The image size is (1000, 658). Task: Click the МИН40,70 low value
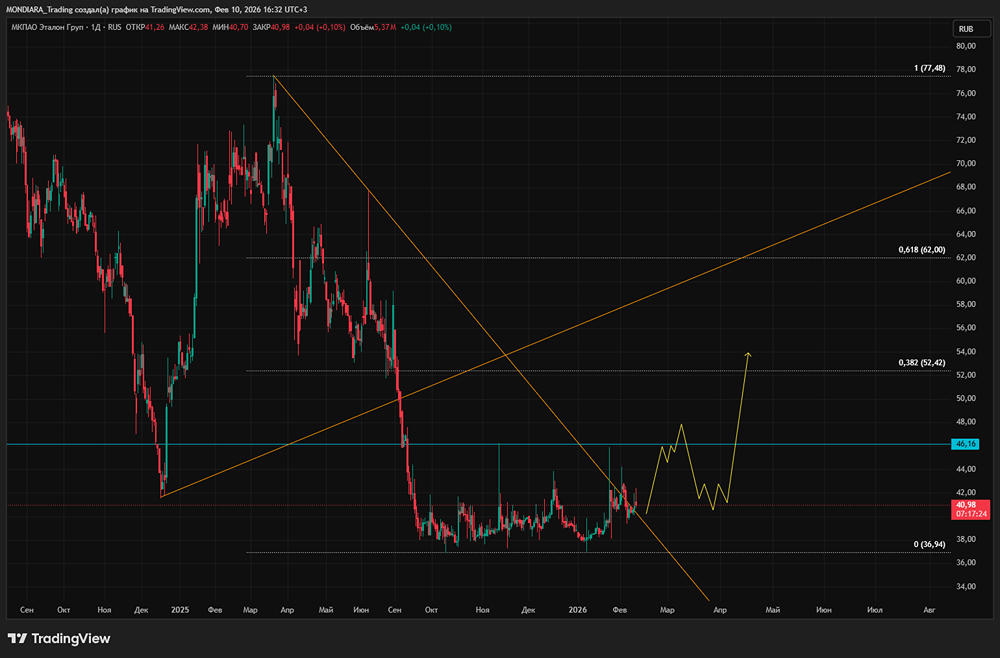pyautogui.click(x=230, y=27)
